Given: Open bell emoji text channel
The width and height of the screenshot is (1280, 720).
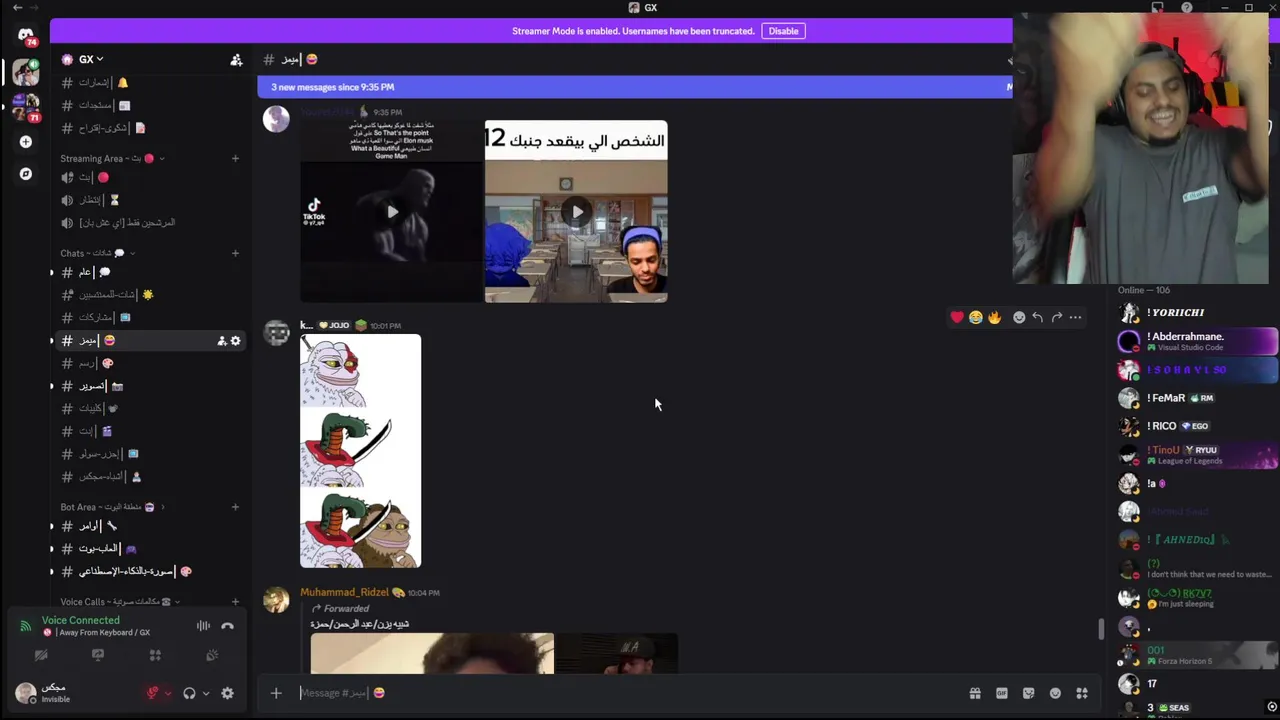Looking at the screenshot, I should tap(148, 83).
